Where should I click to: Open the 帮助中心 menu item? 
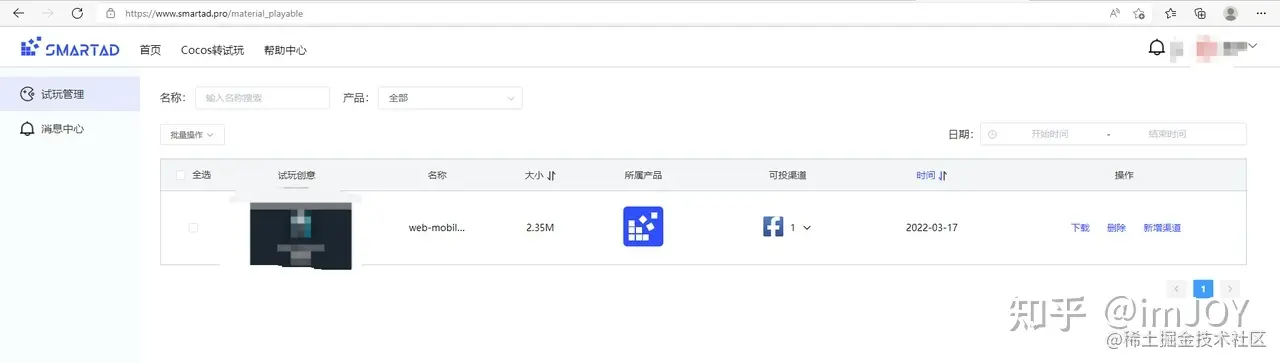point(285,50)
